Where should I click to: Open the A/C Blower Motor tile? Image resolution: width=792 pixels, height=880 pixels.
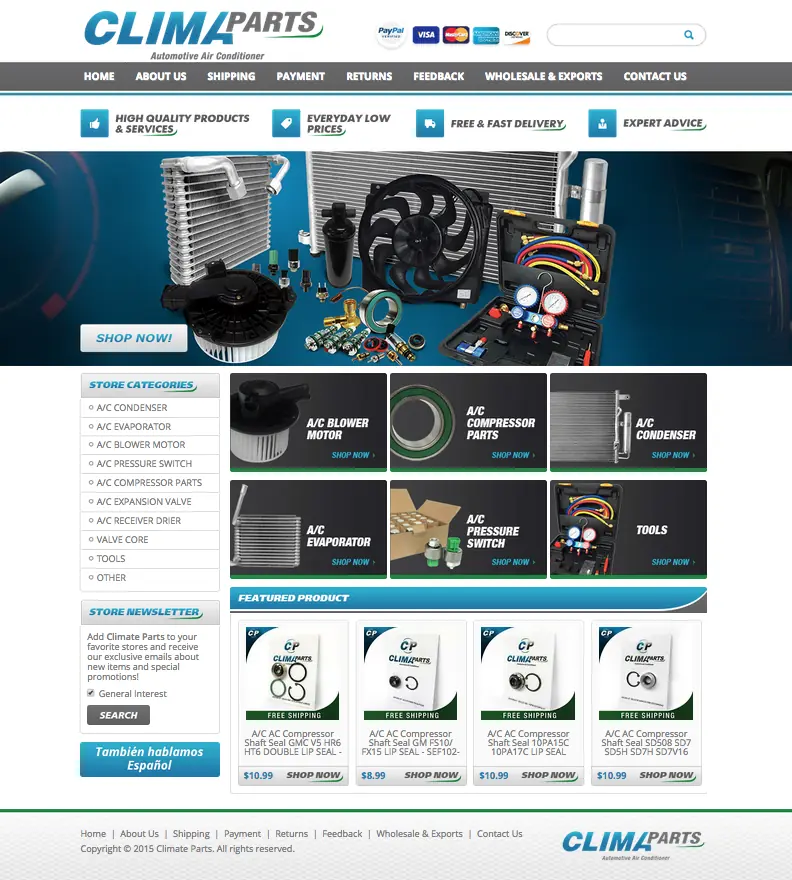308,422
